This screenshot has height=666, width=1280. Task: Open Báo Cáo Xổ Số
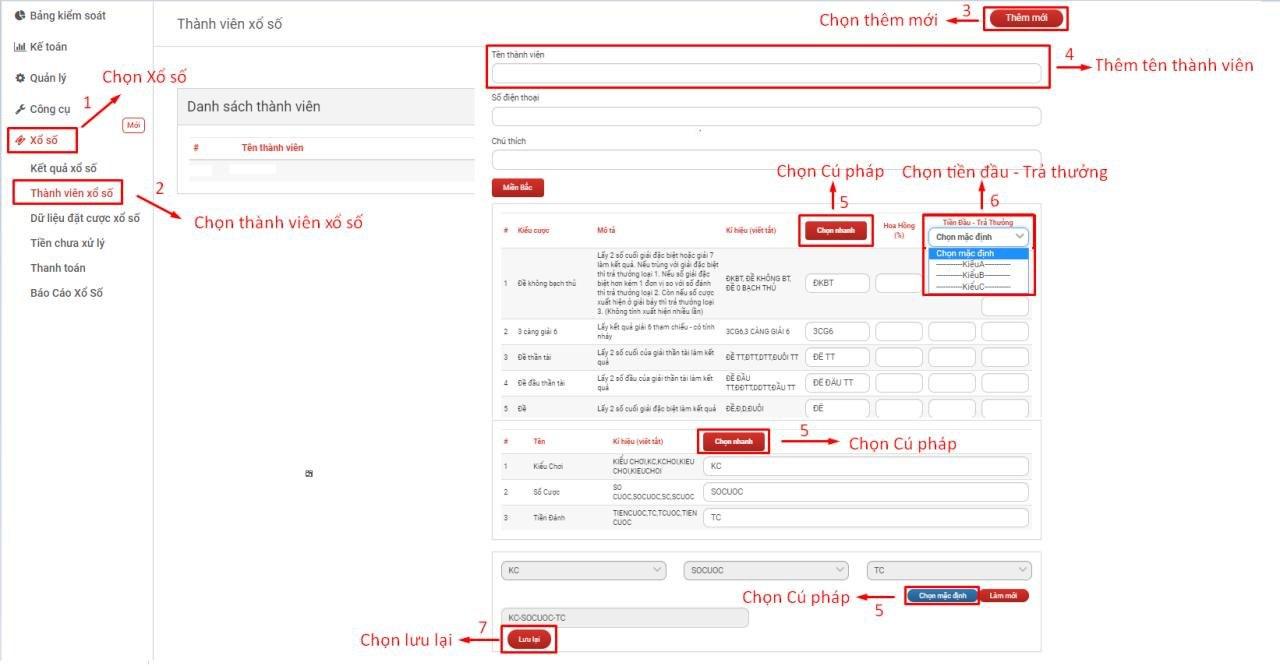point(66,293)
